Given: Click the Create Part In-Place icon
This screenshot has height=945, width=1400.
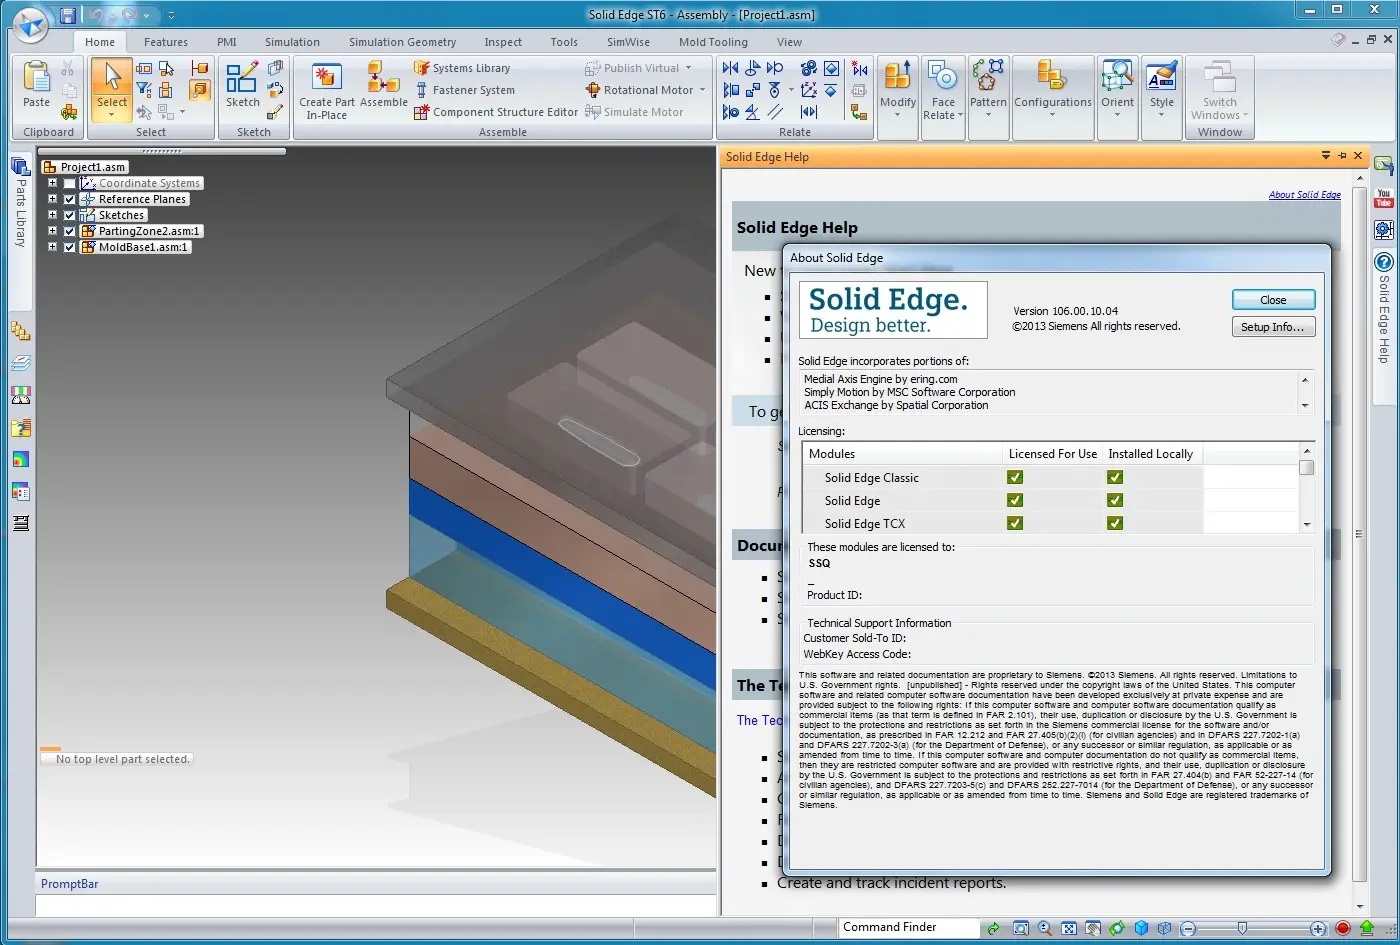Looking at the screenshot, I should point(326,78).
